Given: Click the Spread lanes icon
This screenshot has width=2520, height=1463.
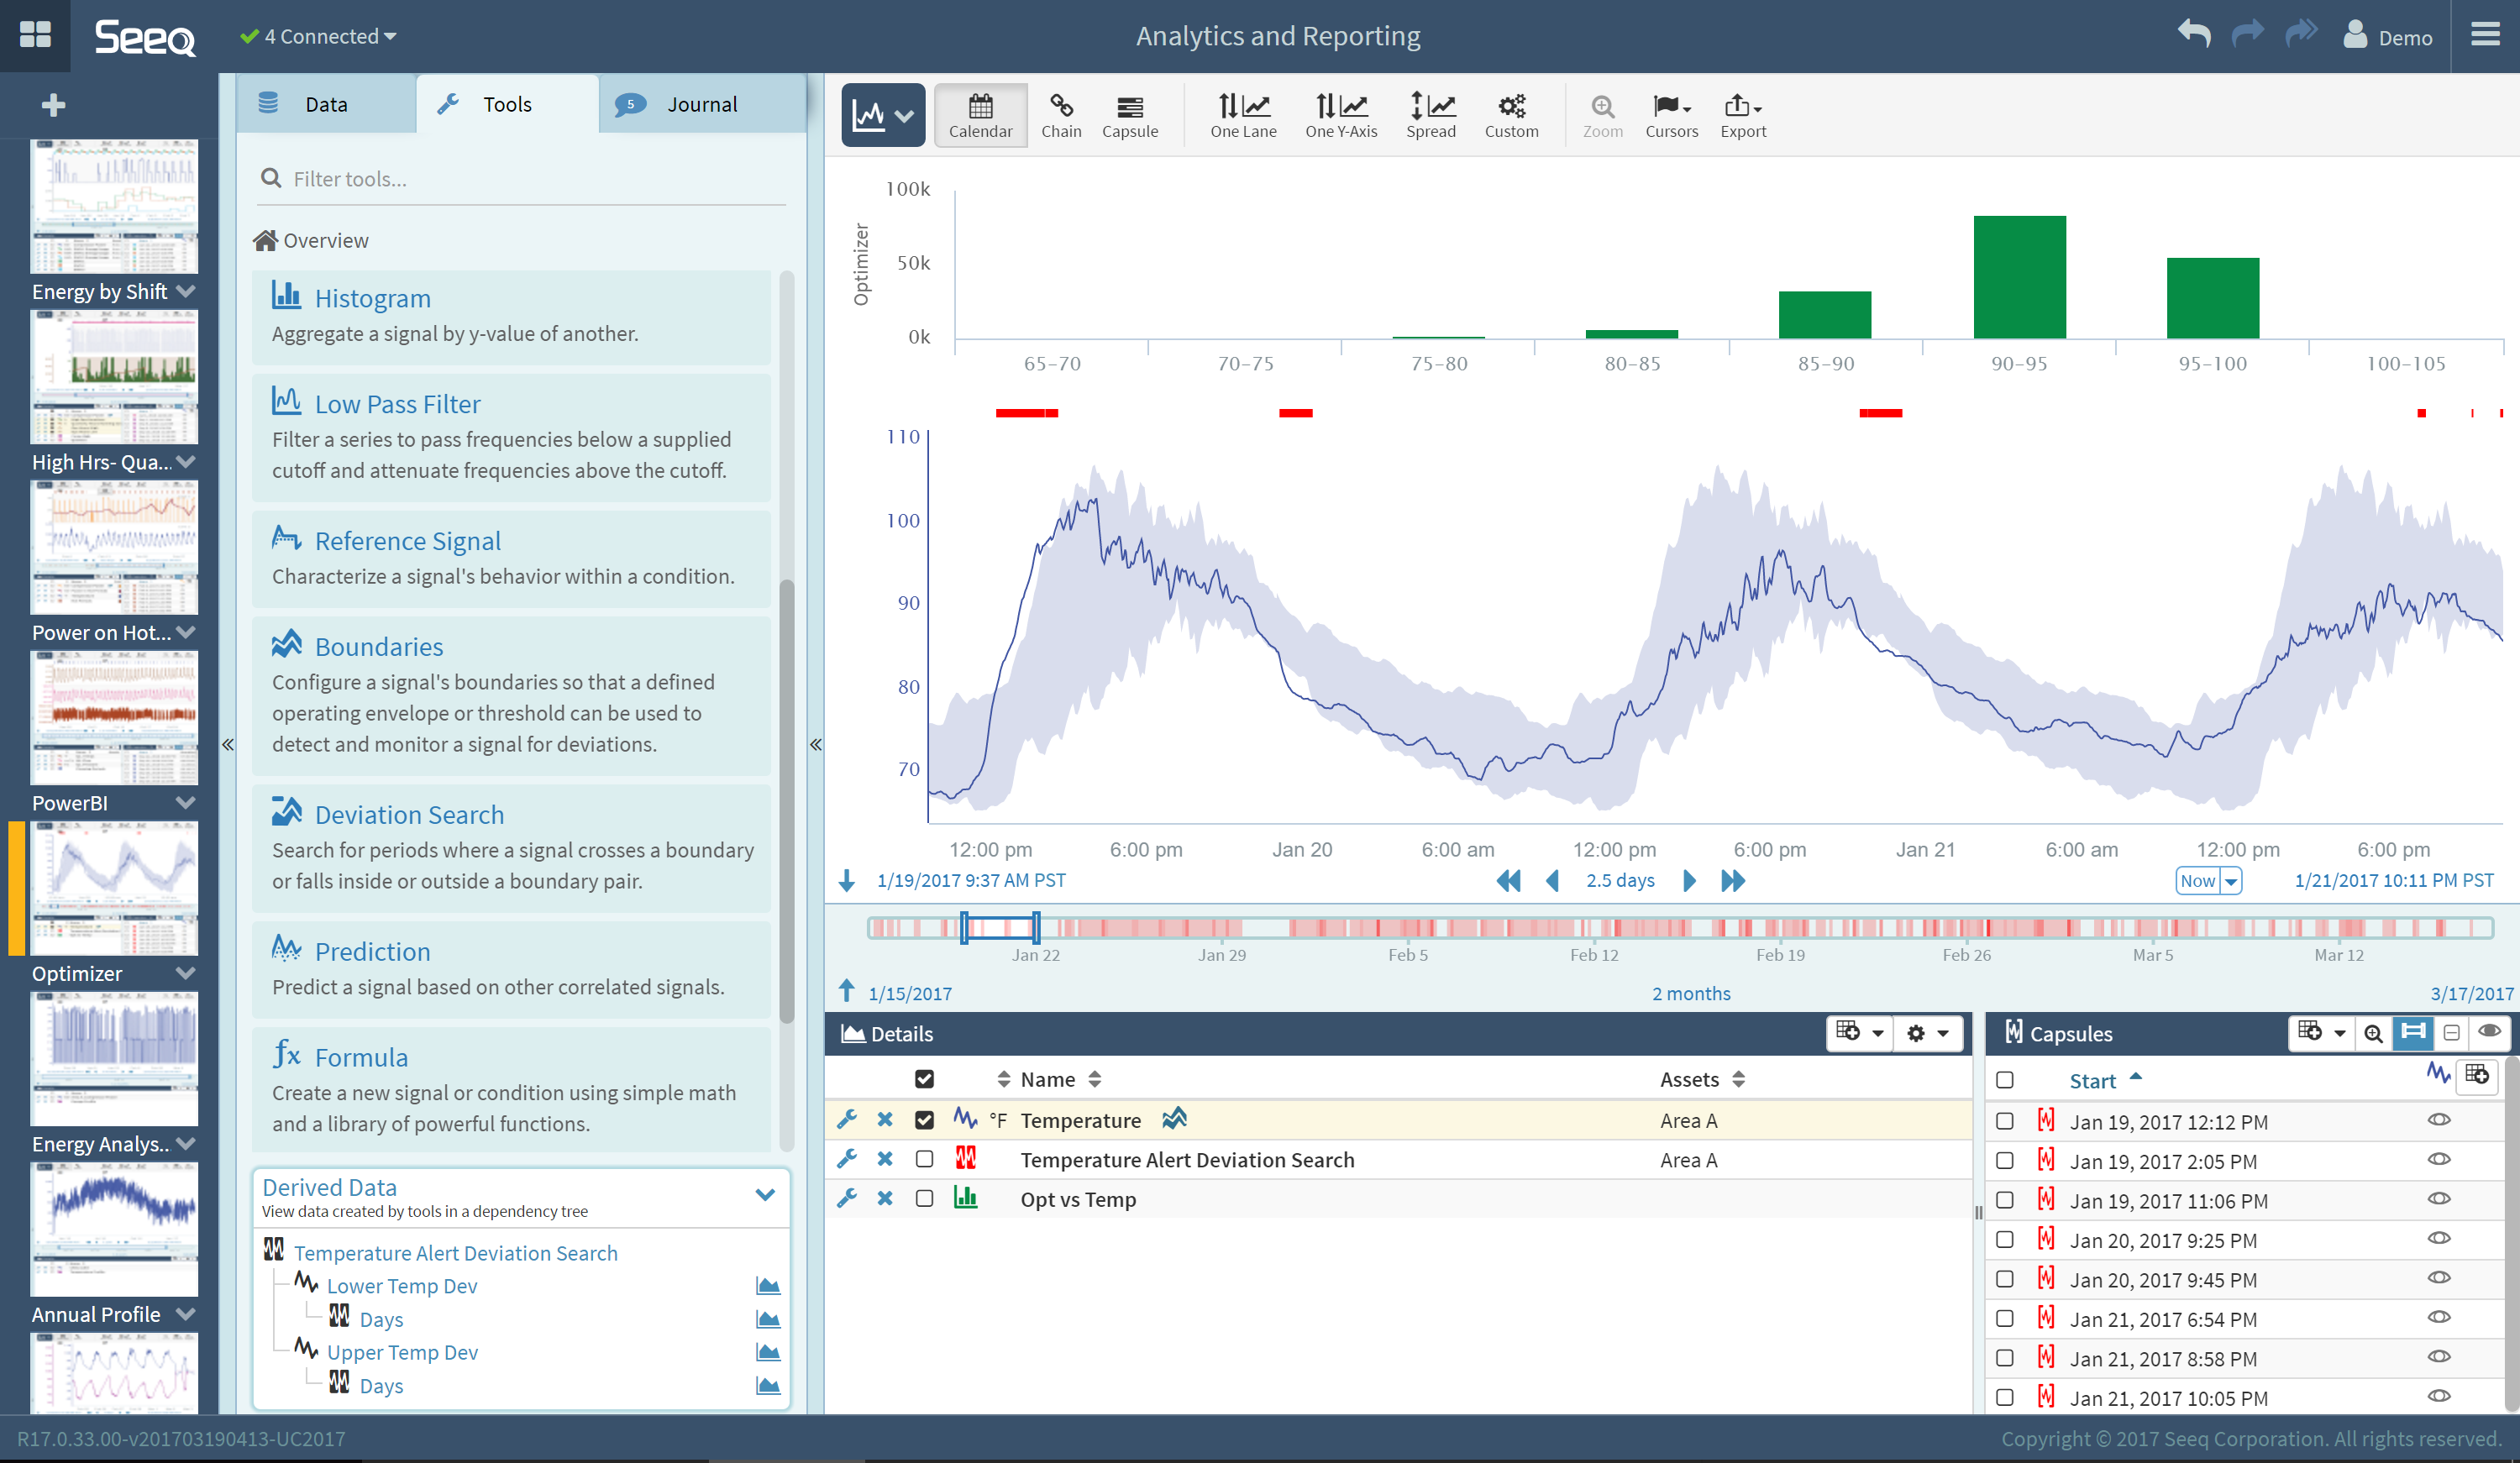Looking at the screenshot, I should 1430,115.
